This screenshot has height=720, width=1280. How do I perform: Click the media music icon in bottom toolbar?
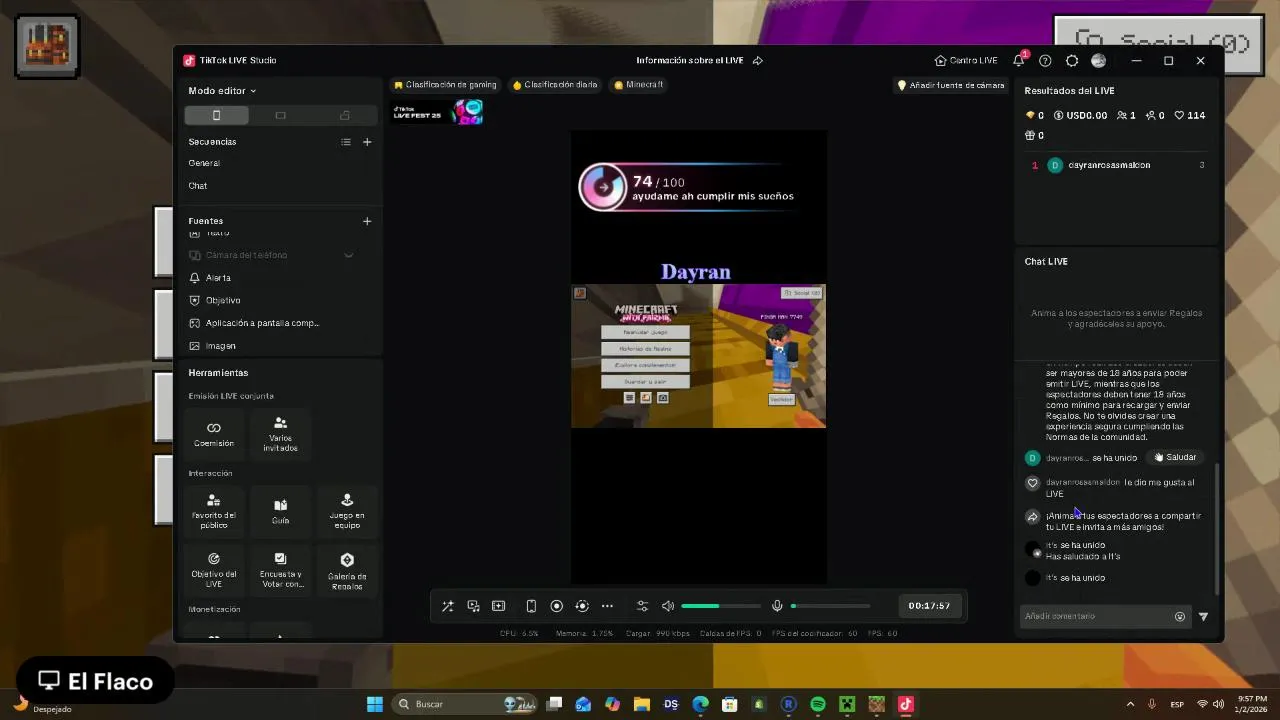pyautogui.click(x=473, y=606)
